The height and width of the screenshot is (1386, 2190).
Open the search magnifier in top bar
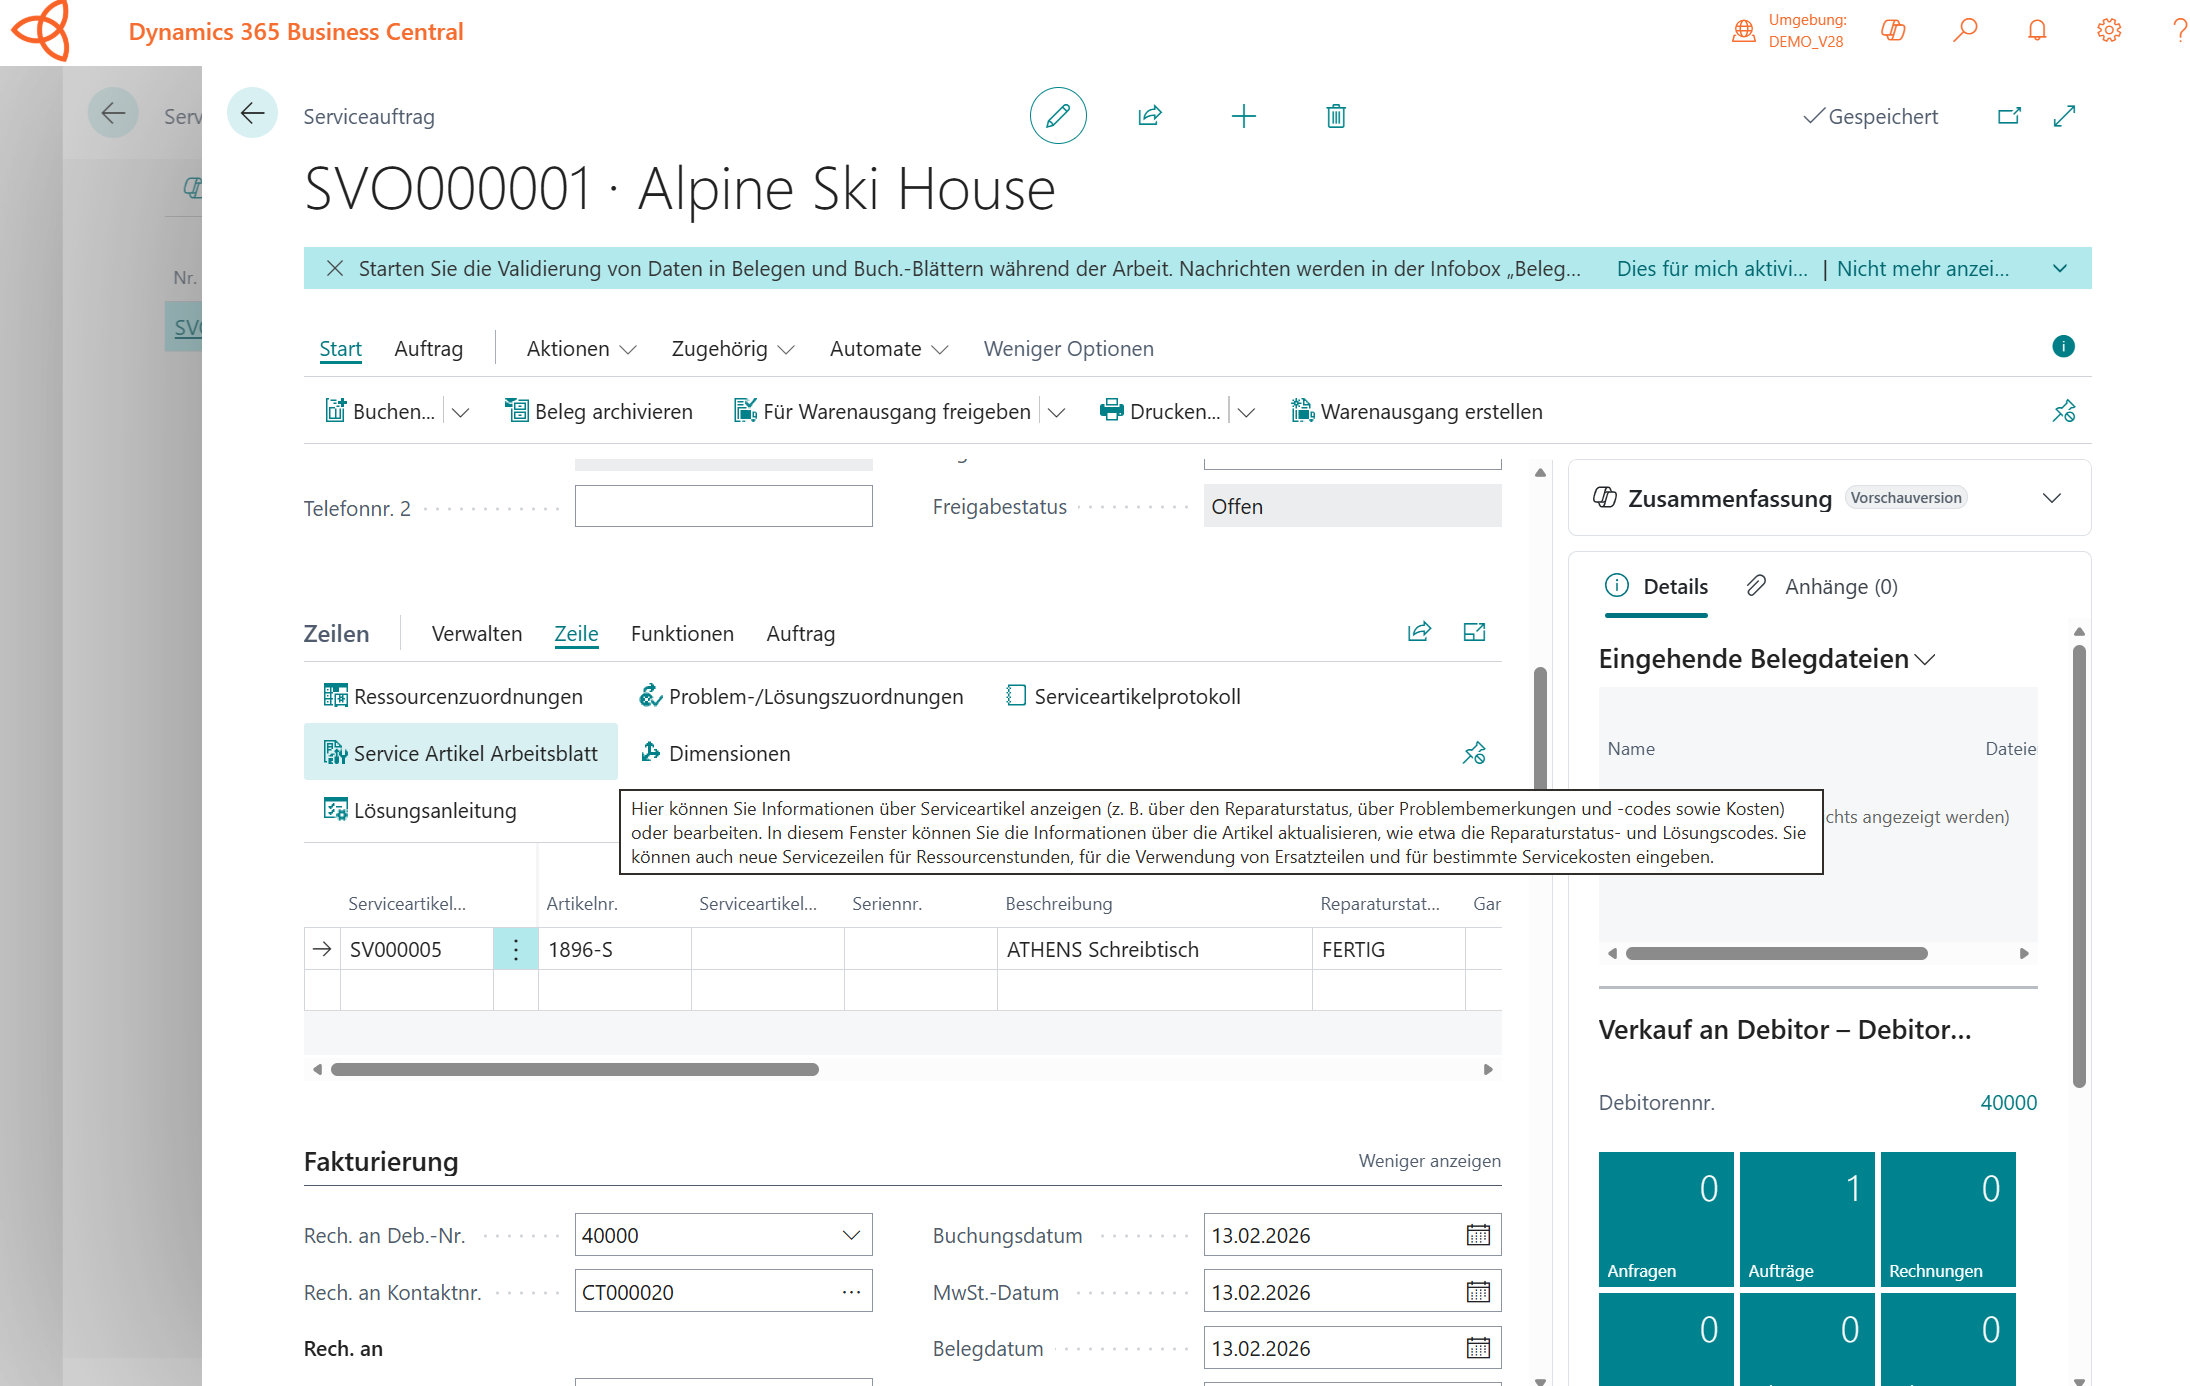(x=1965, y=30)
